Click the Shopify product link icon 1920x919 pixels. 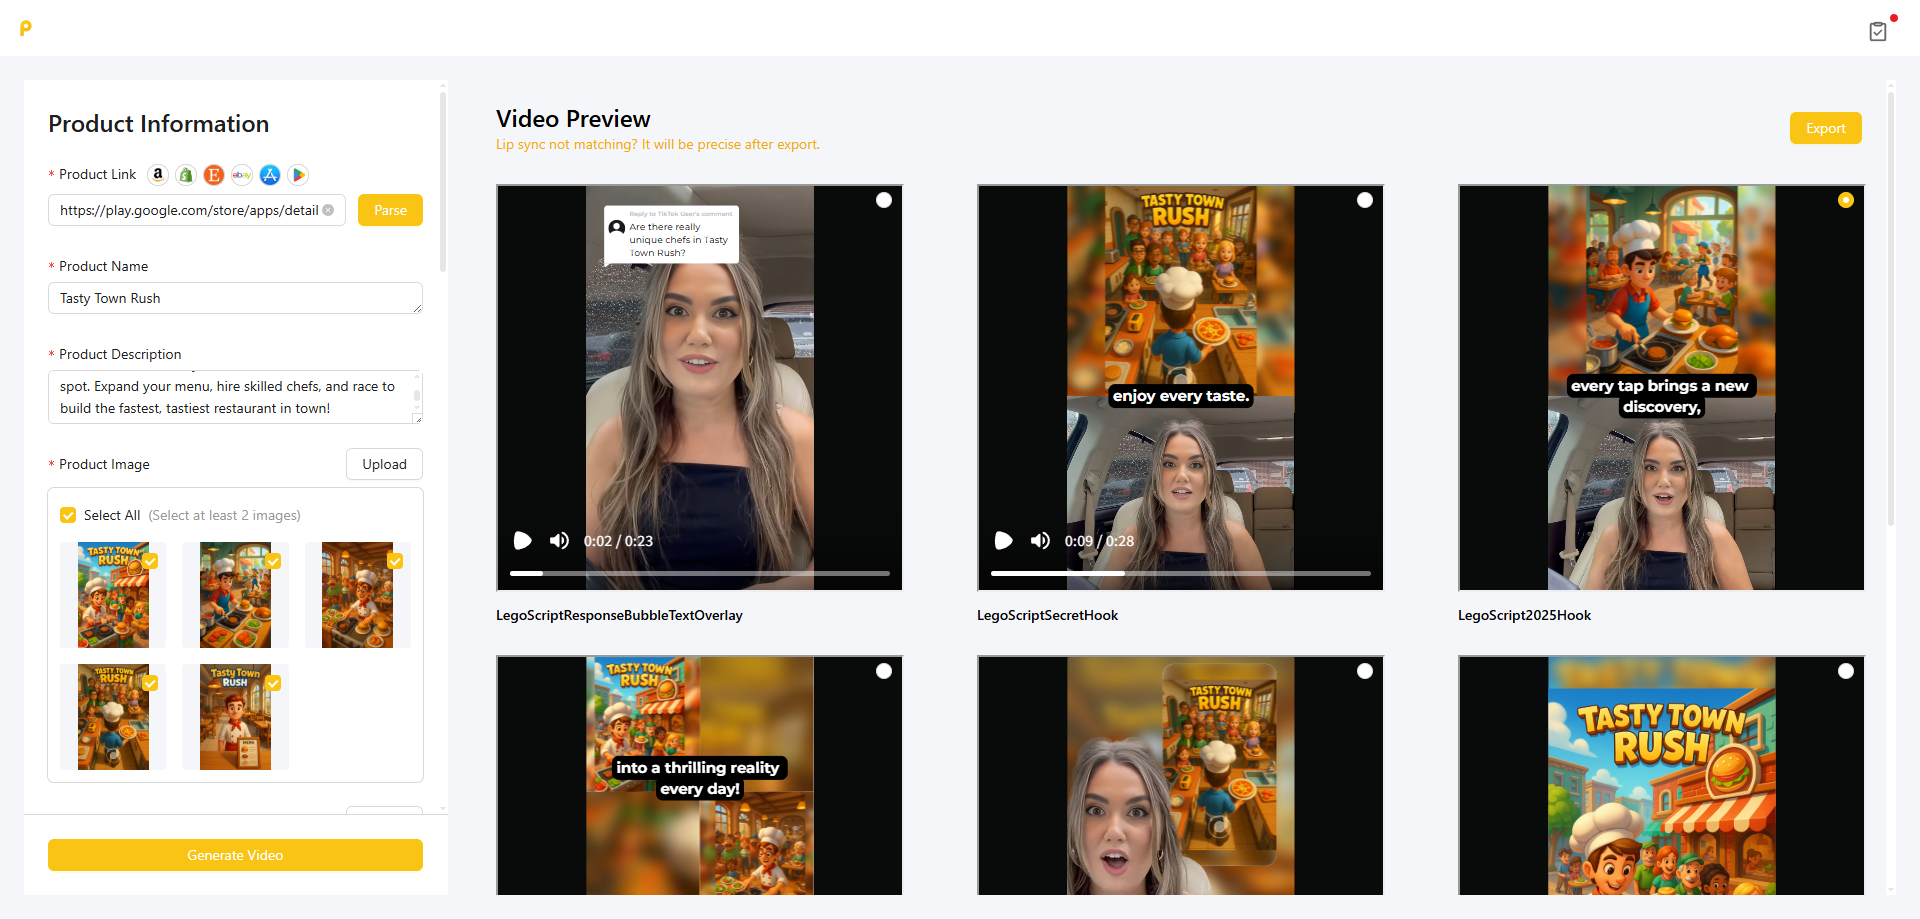click(185, 175)
